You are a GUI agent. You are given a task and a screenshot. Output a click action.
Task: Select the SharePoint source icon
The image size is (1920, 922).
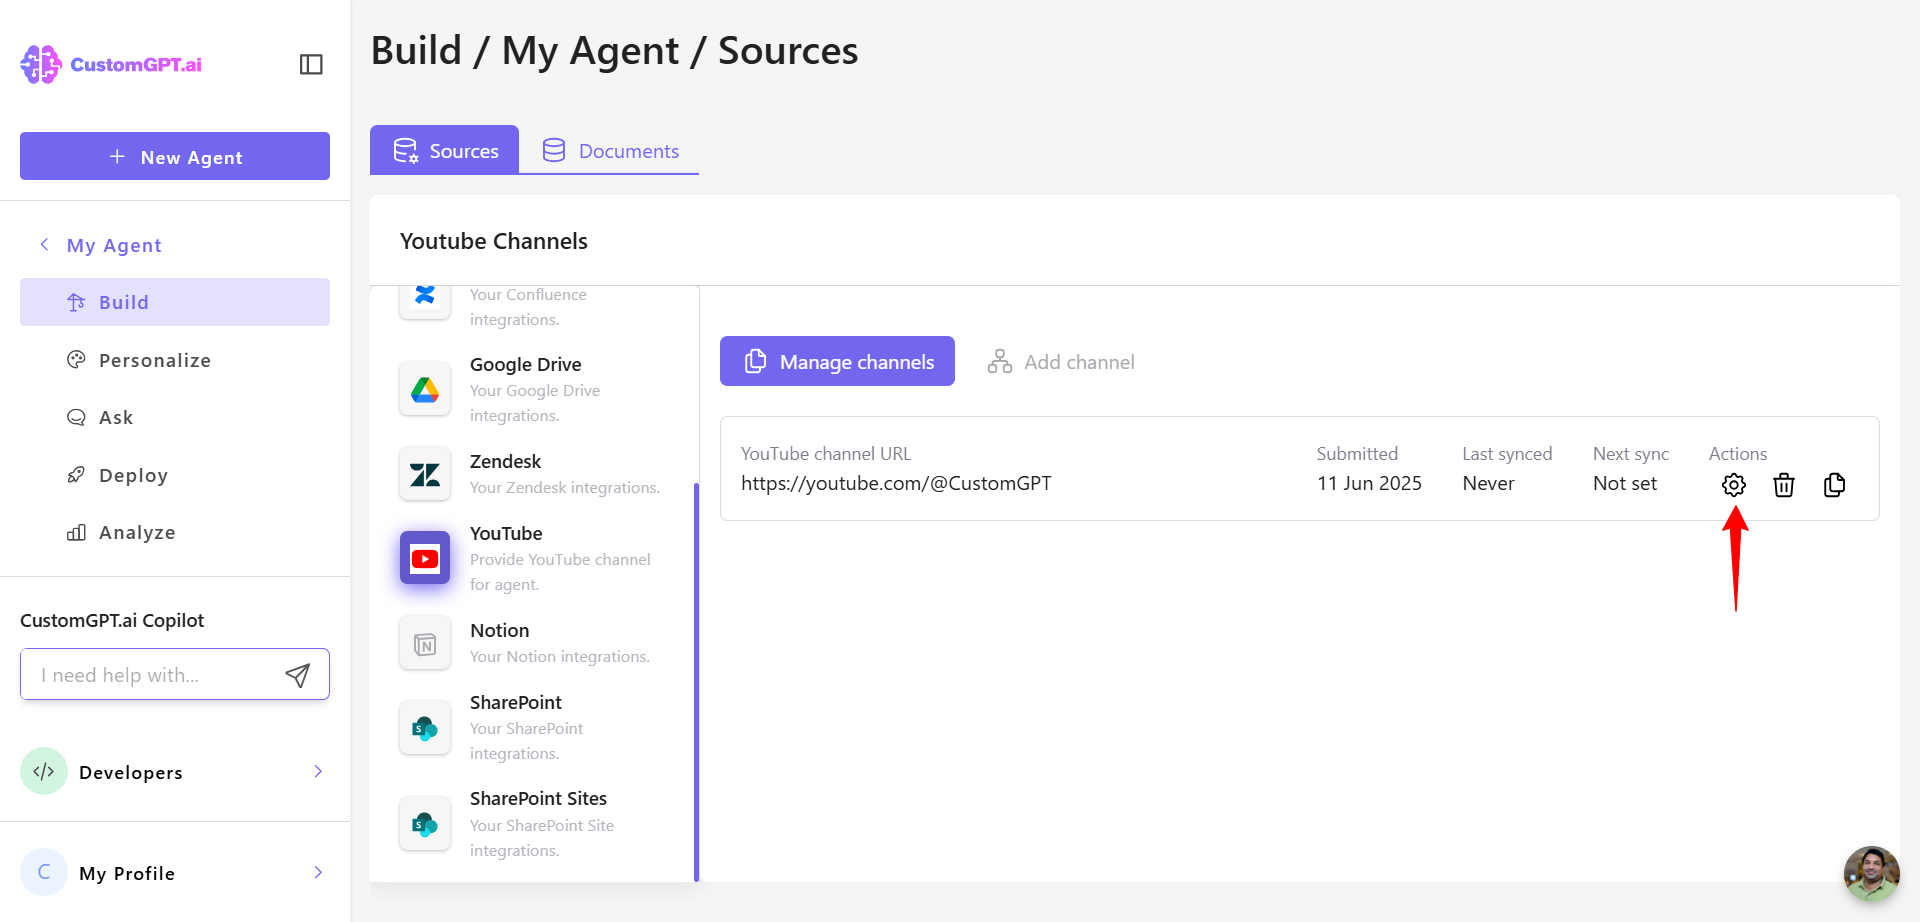(x=425, y=728)
